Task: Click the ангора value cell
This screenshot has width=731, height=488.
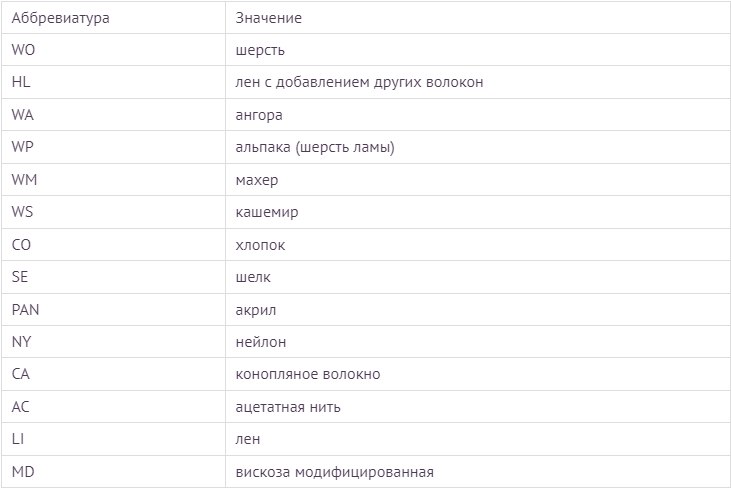Action: click(478, 115)
